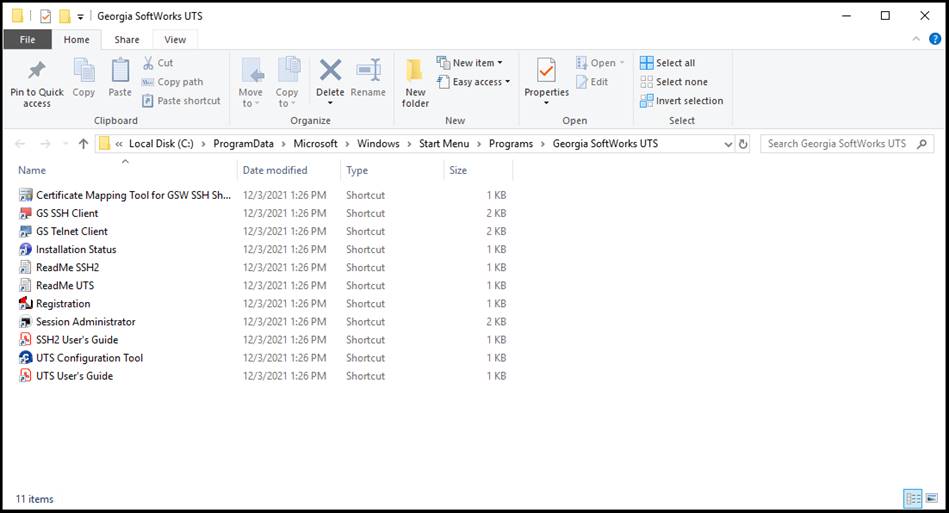This screenshot has width=949, height=513.
Task: Navigate to Microsoft in breadcrumb
Action: tap(315, 144)
